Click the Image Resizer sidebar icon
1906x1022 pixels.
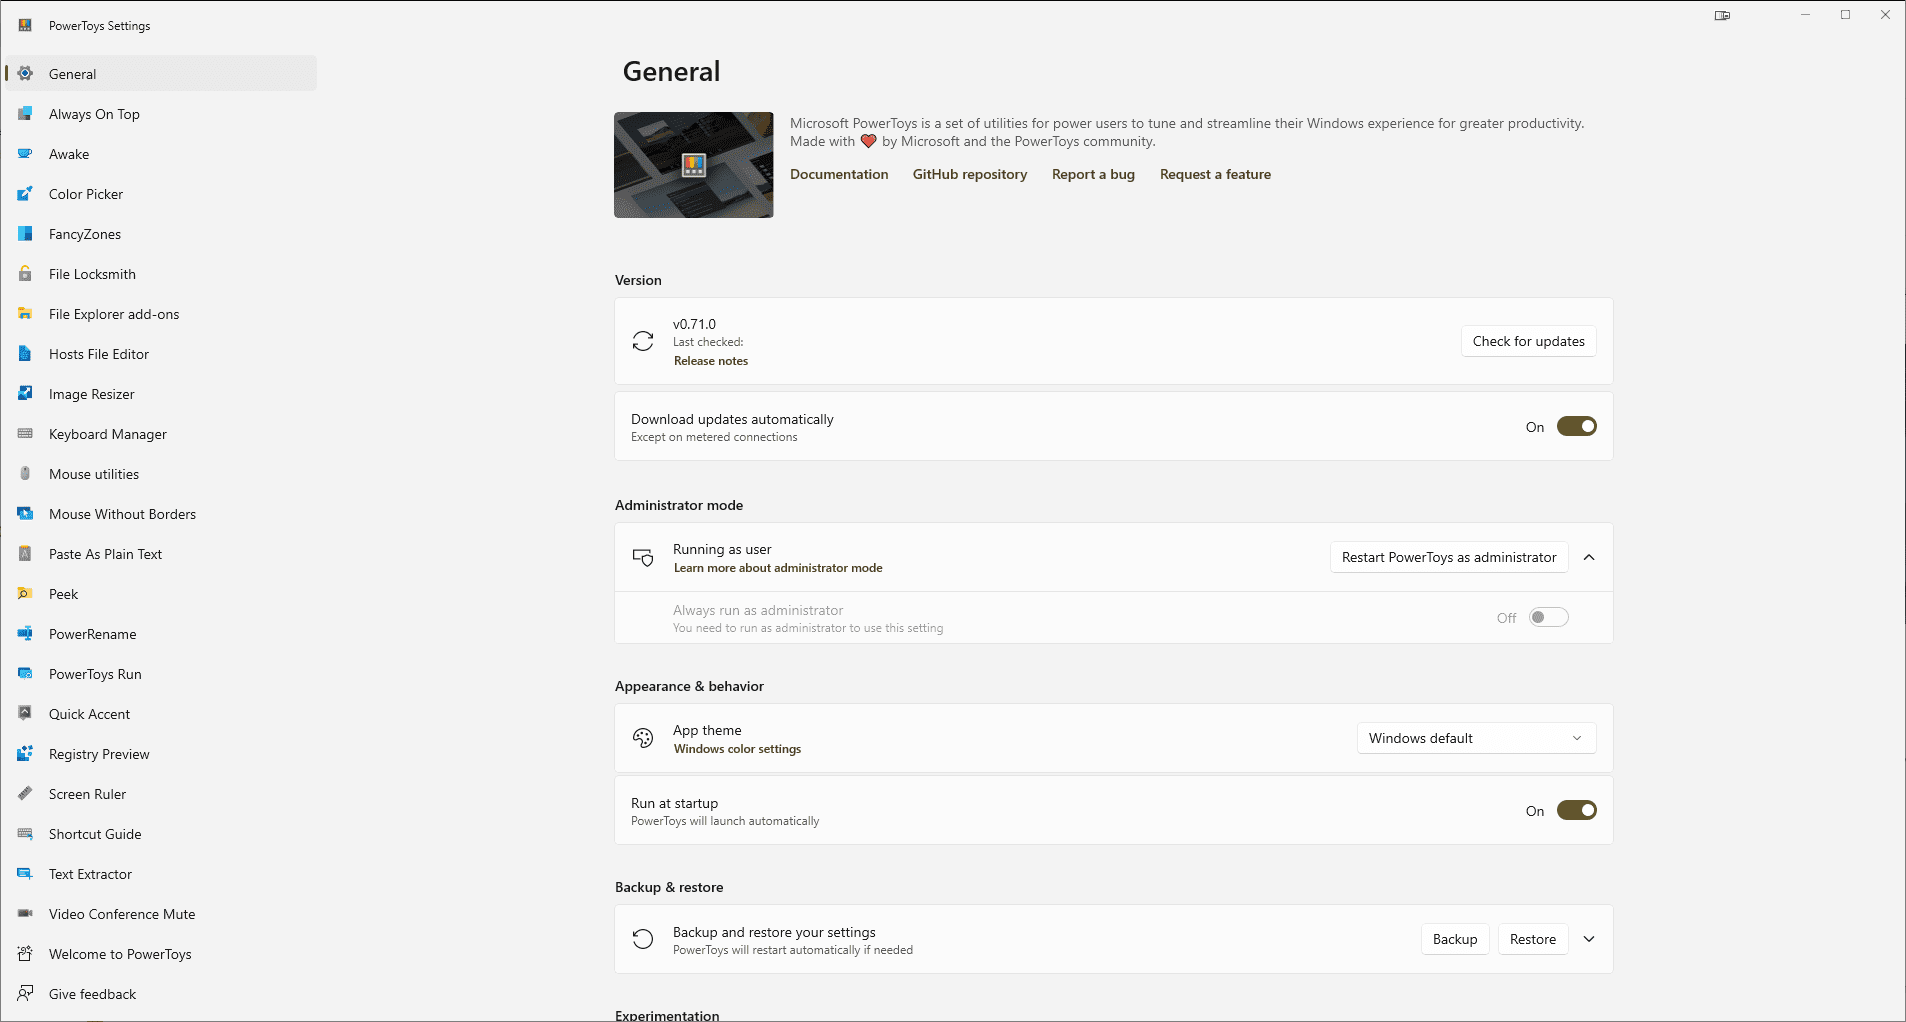click(25, 394)
